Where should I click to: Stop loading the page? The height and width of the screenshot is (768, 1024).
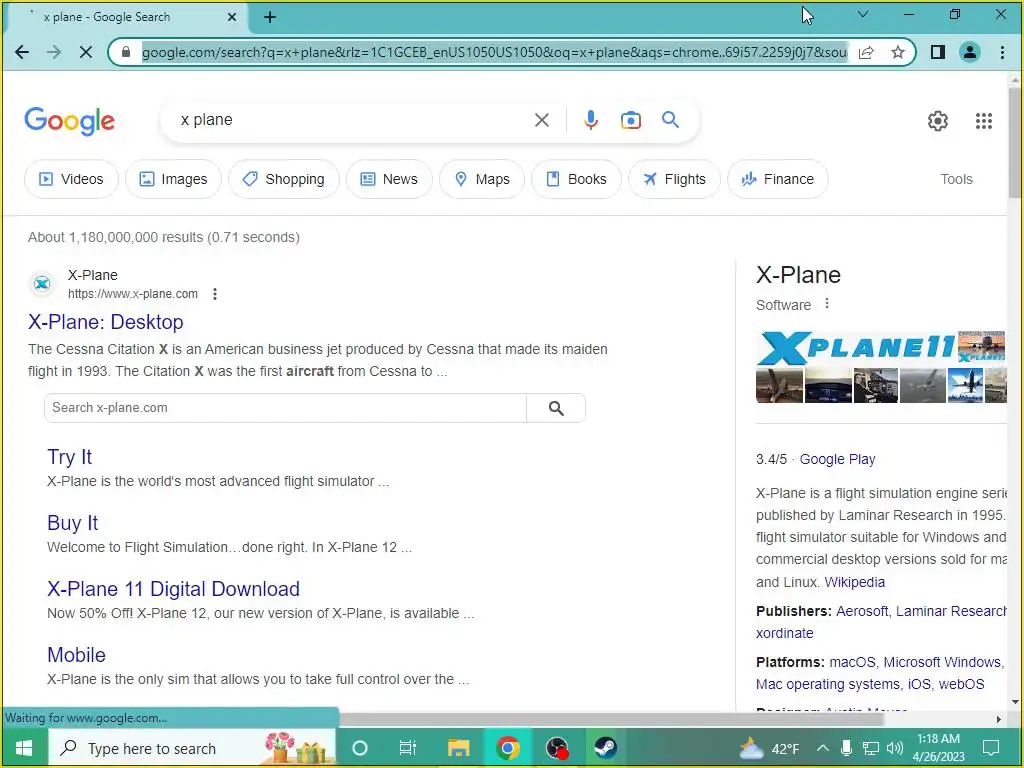pyautogui.click(x=86, y=52)
